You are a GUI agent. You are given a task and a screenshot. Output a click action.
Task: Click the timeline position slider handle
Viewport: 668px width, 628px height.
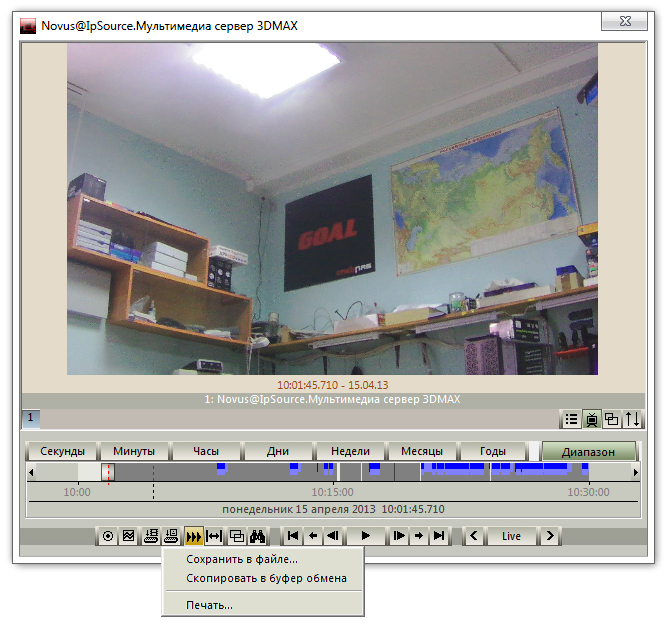click(108, 472)
